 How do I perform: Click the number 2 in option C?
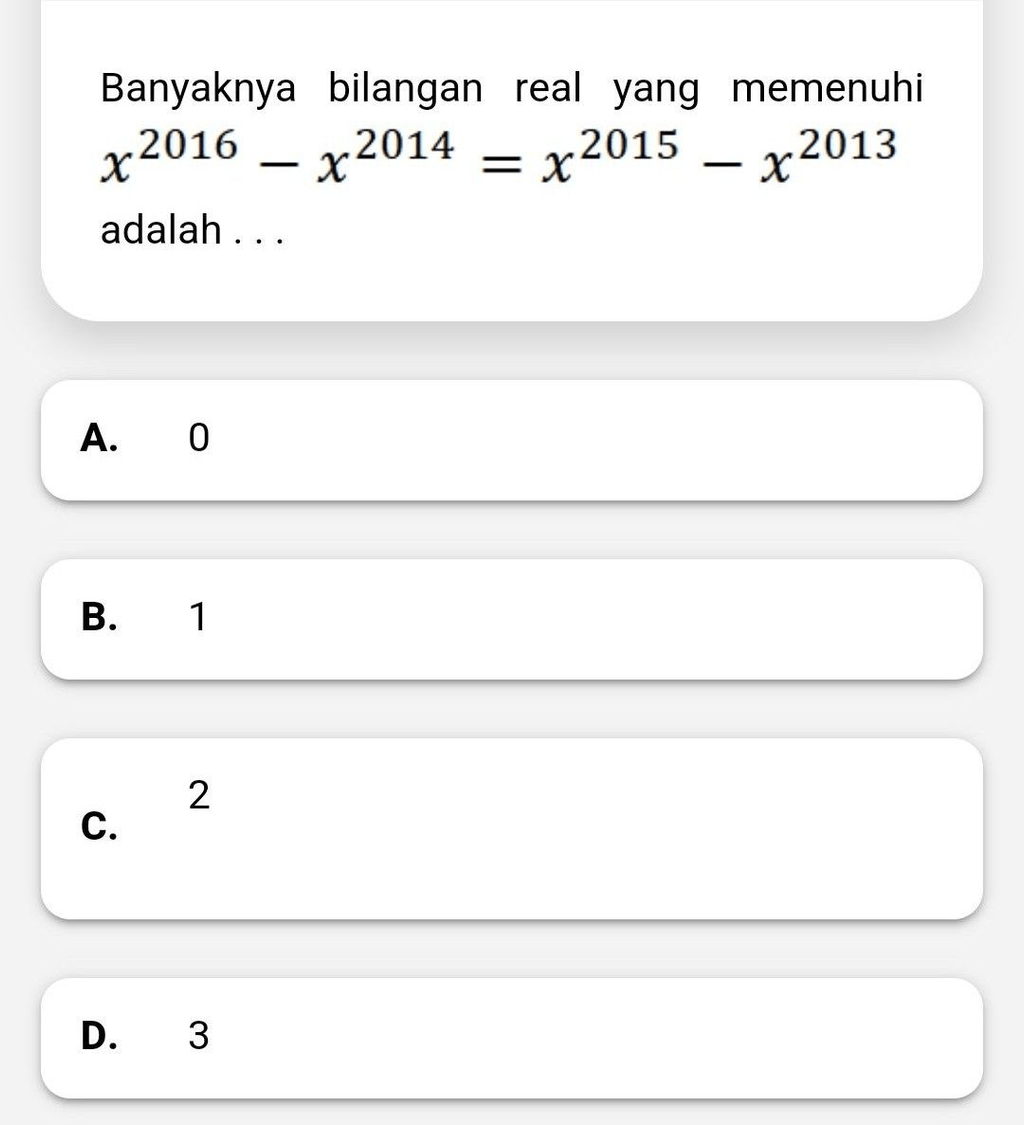(x=199, y=796)
